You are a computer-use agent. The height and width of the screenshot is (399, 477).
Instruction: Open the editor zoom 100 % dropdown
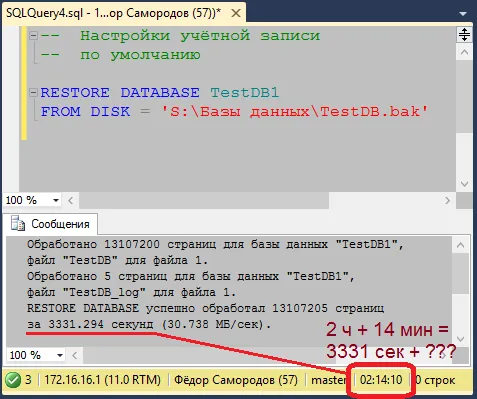tap(56, 200)
